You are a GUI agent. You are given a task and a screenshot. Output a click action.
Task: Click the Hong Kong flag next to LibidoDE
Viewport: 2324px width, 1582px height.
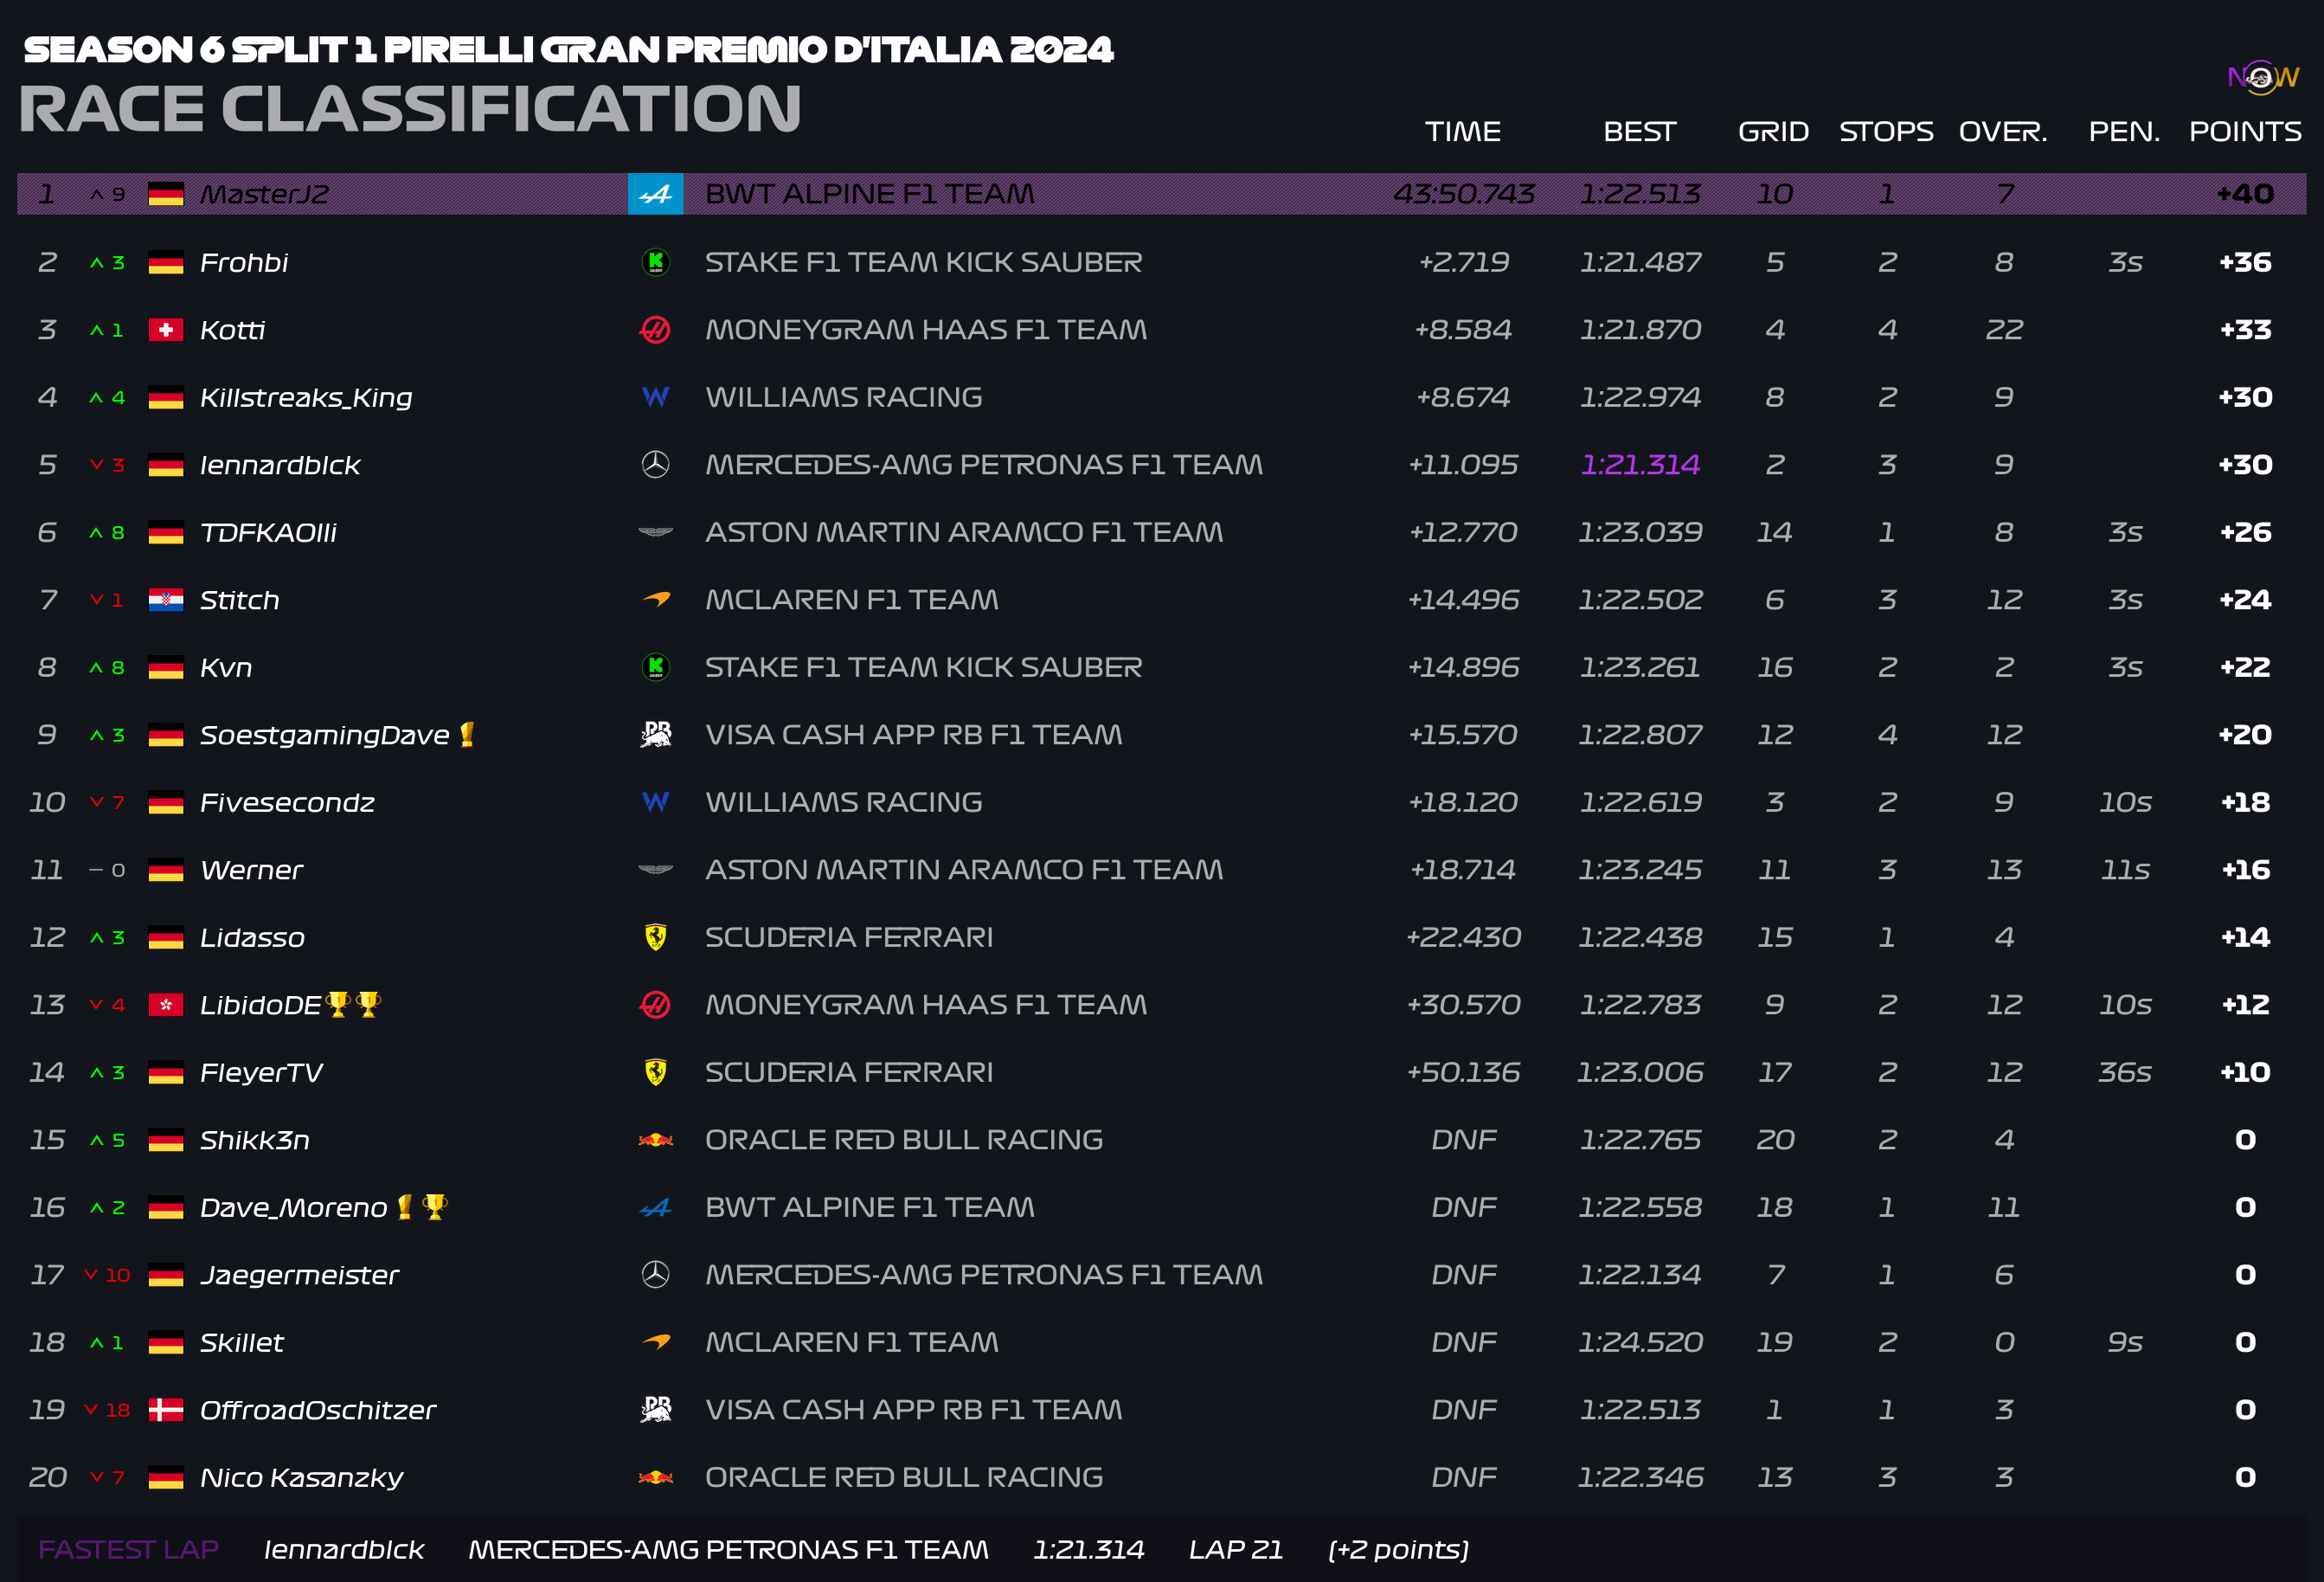coord(166,1005)
